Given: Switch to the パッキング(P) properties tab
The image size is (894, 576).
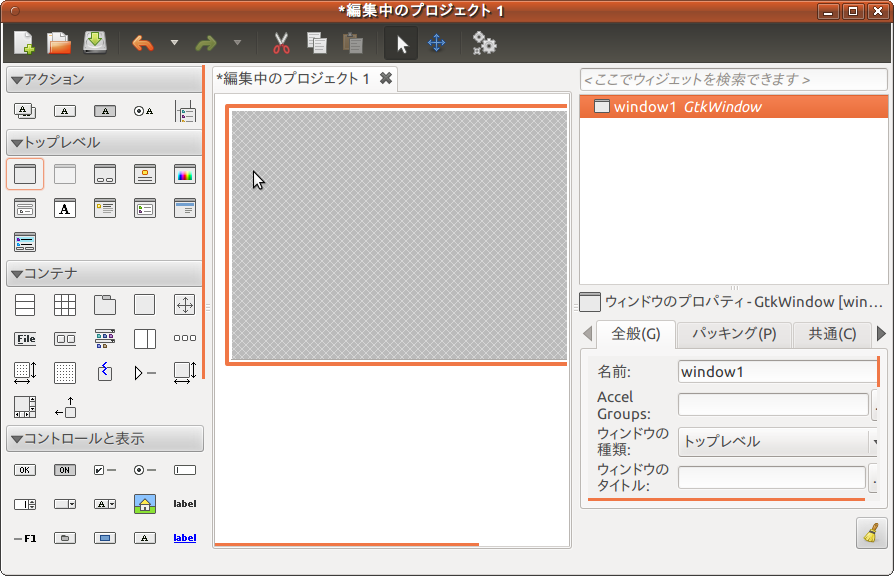Looking at the screenshot, I should click(733, 335).
